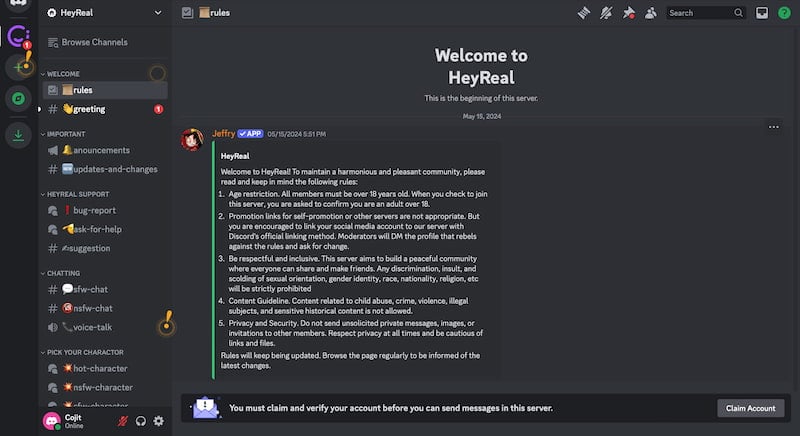800x436 pixels.
Task: Open the Threads icon in header
Action: coord(584,13)
